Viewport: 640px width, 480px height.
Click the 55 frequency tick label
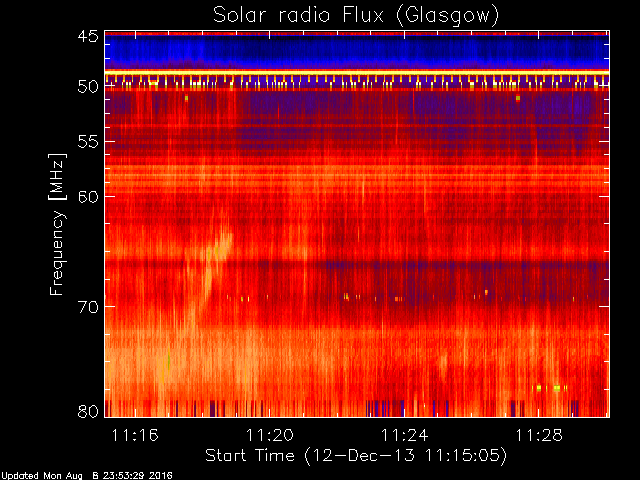click(x=88, y=142)
